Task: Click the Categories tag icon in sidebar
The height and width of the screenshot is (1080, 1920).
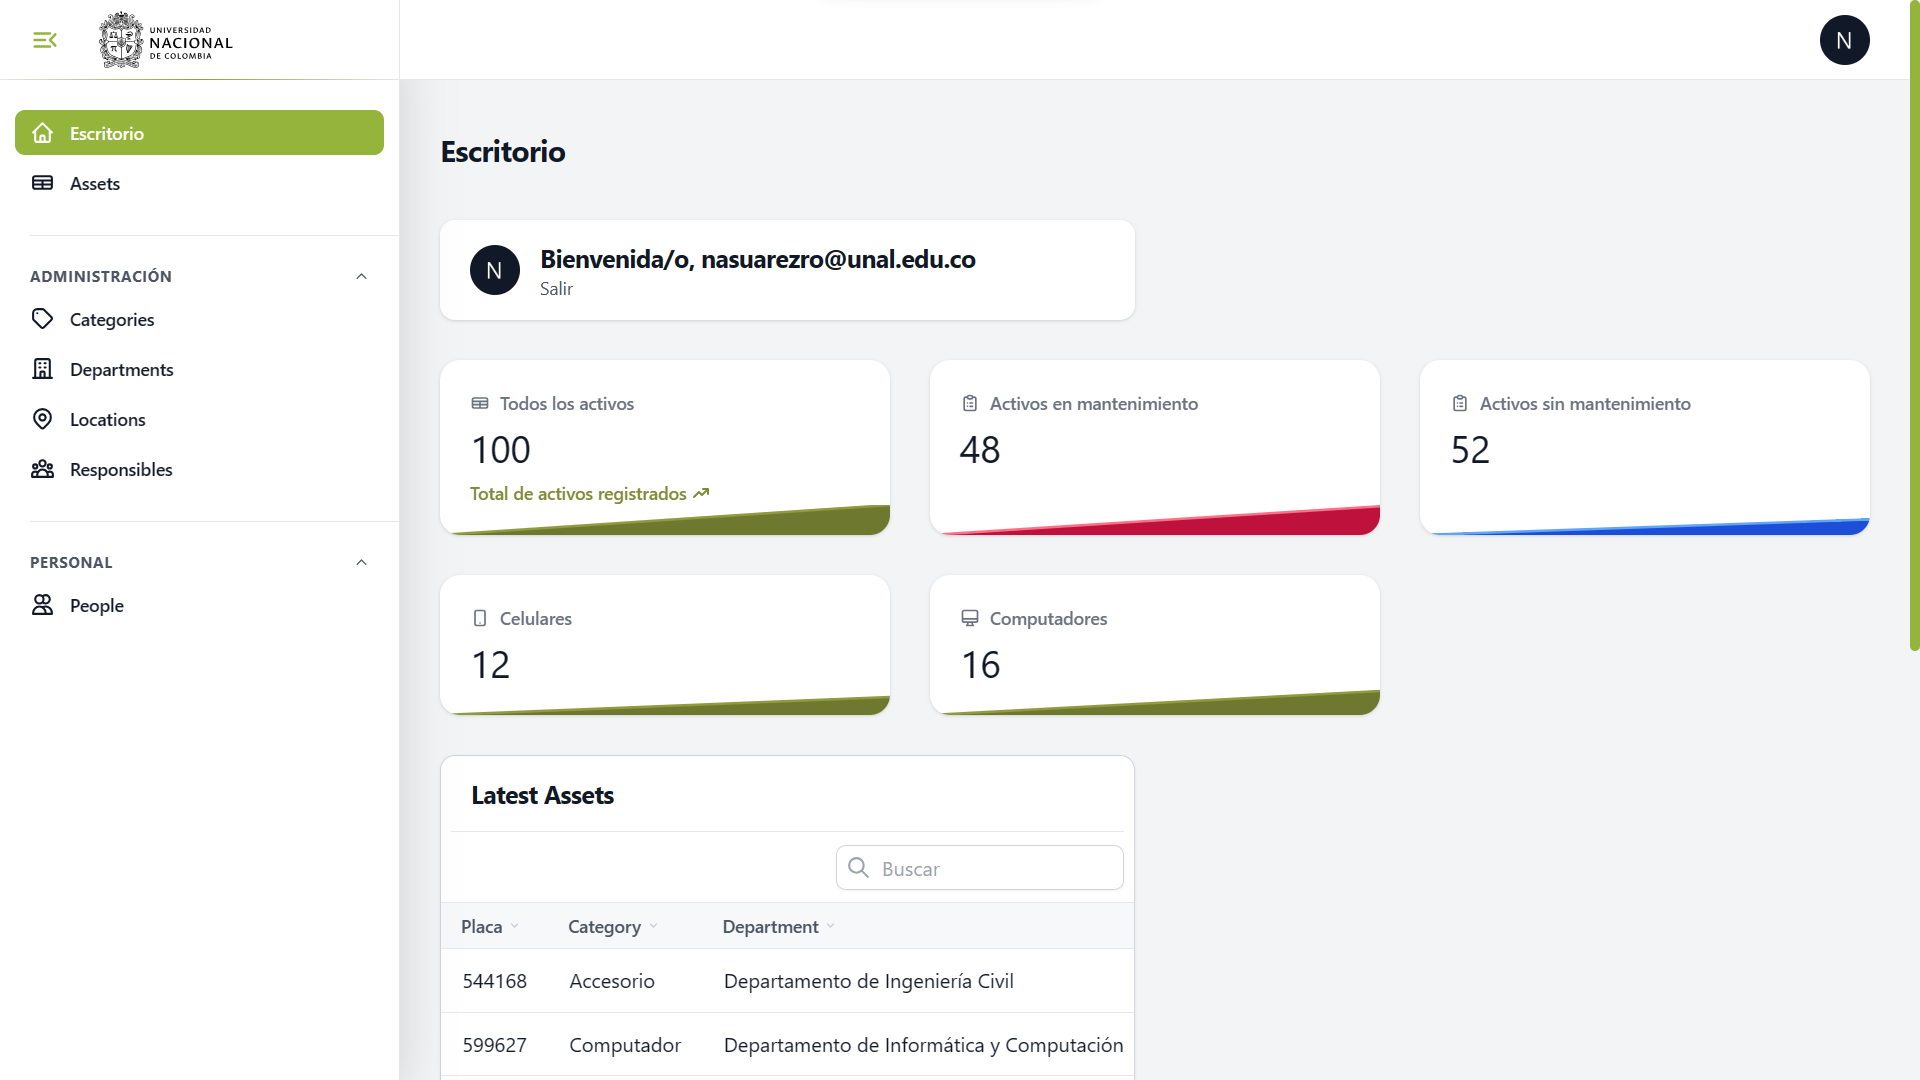Action: click(42, 319)
